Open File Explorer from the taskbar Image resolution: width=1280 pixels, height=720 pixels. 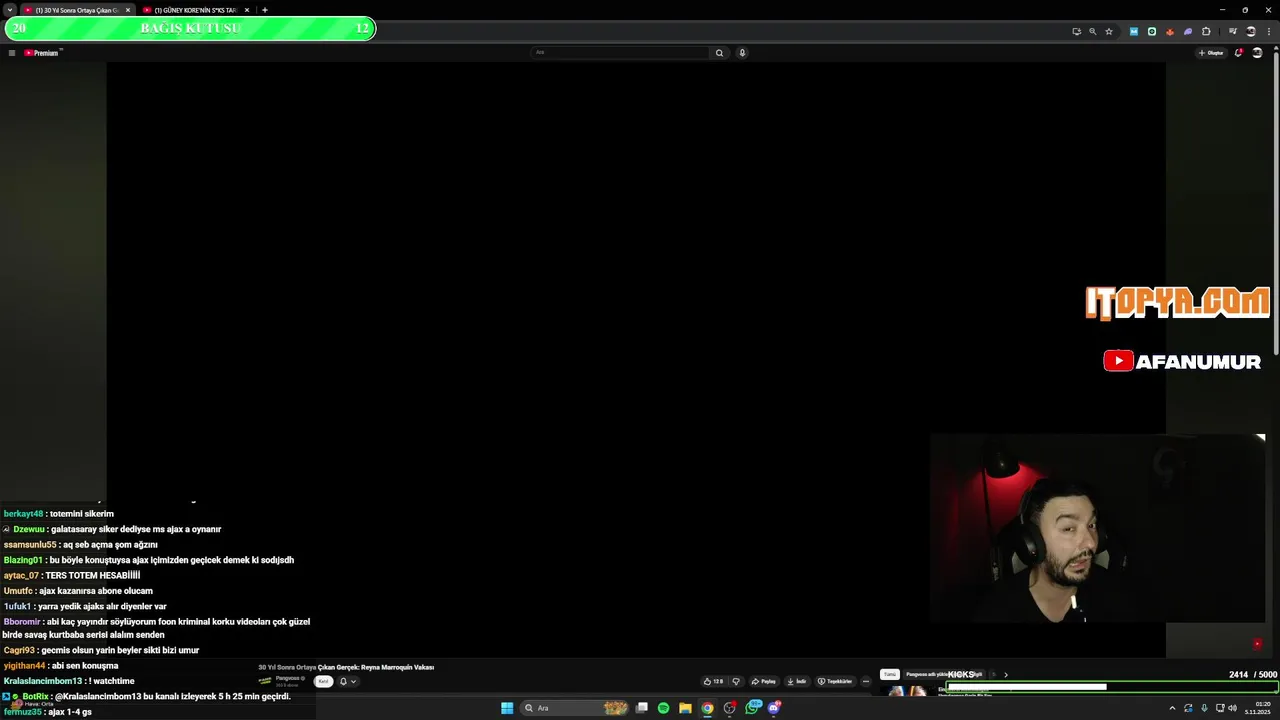(685, 708)
